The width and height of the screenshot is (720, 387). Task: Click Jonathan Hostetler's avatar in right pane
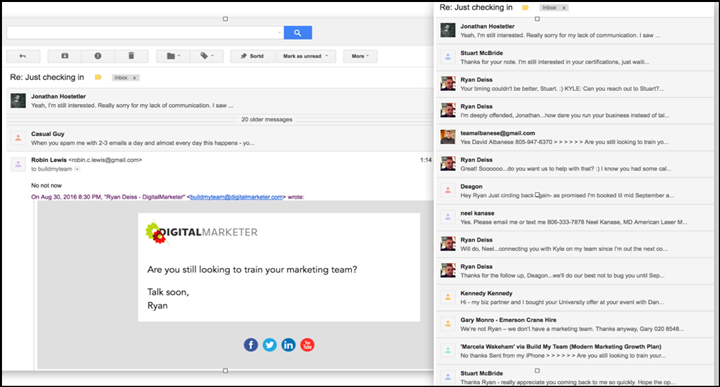coord(448,30)
